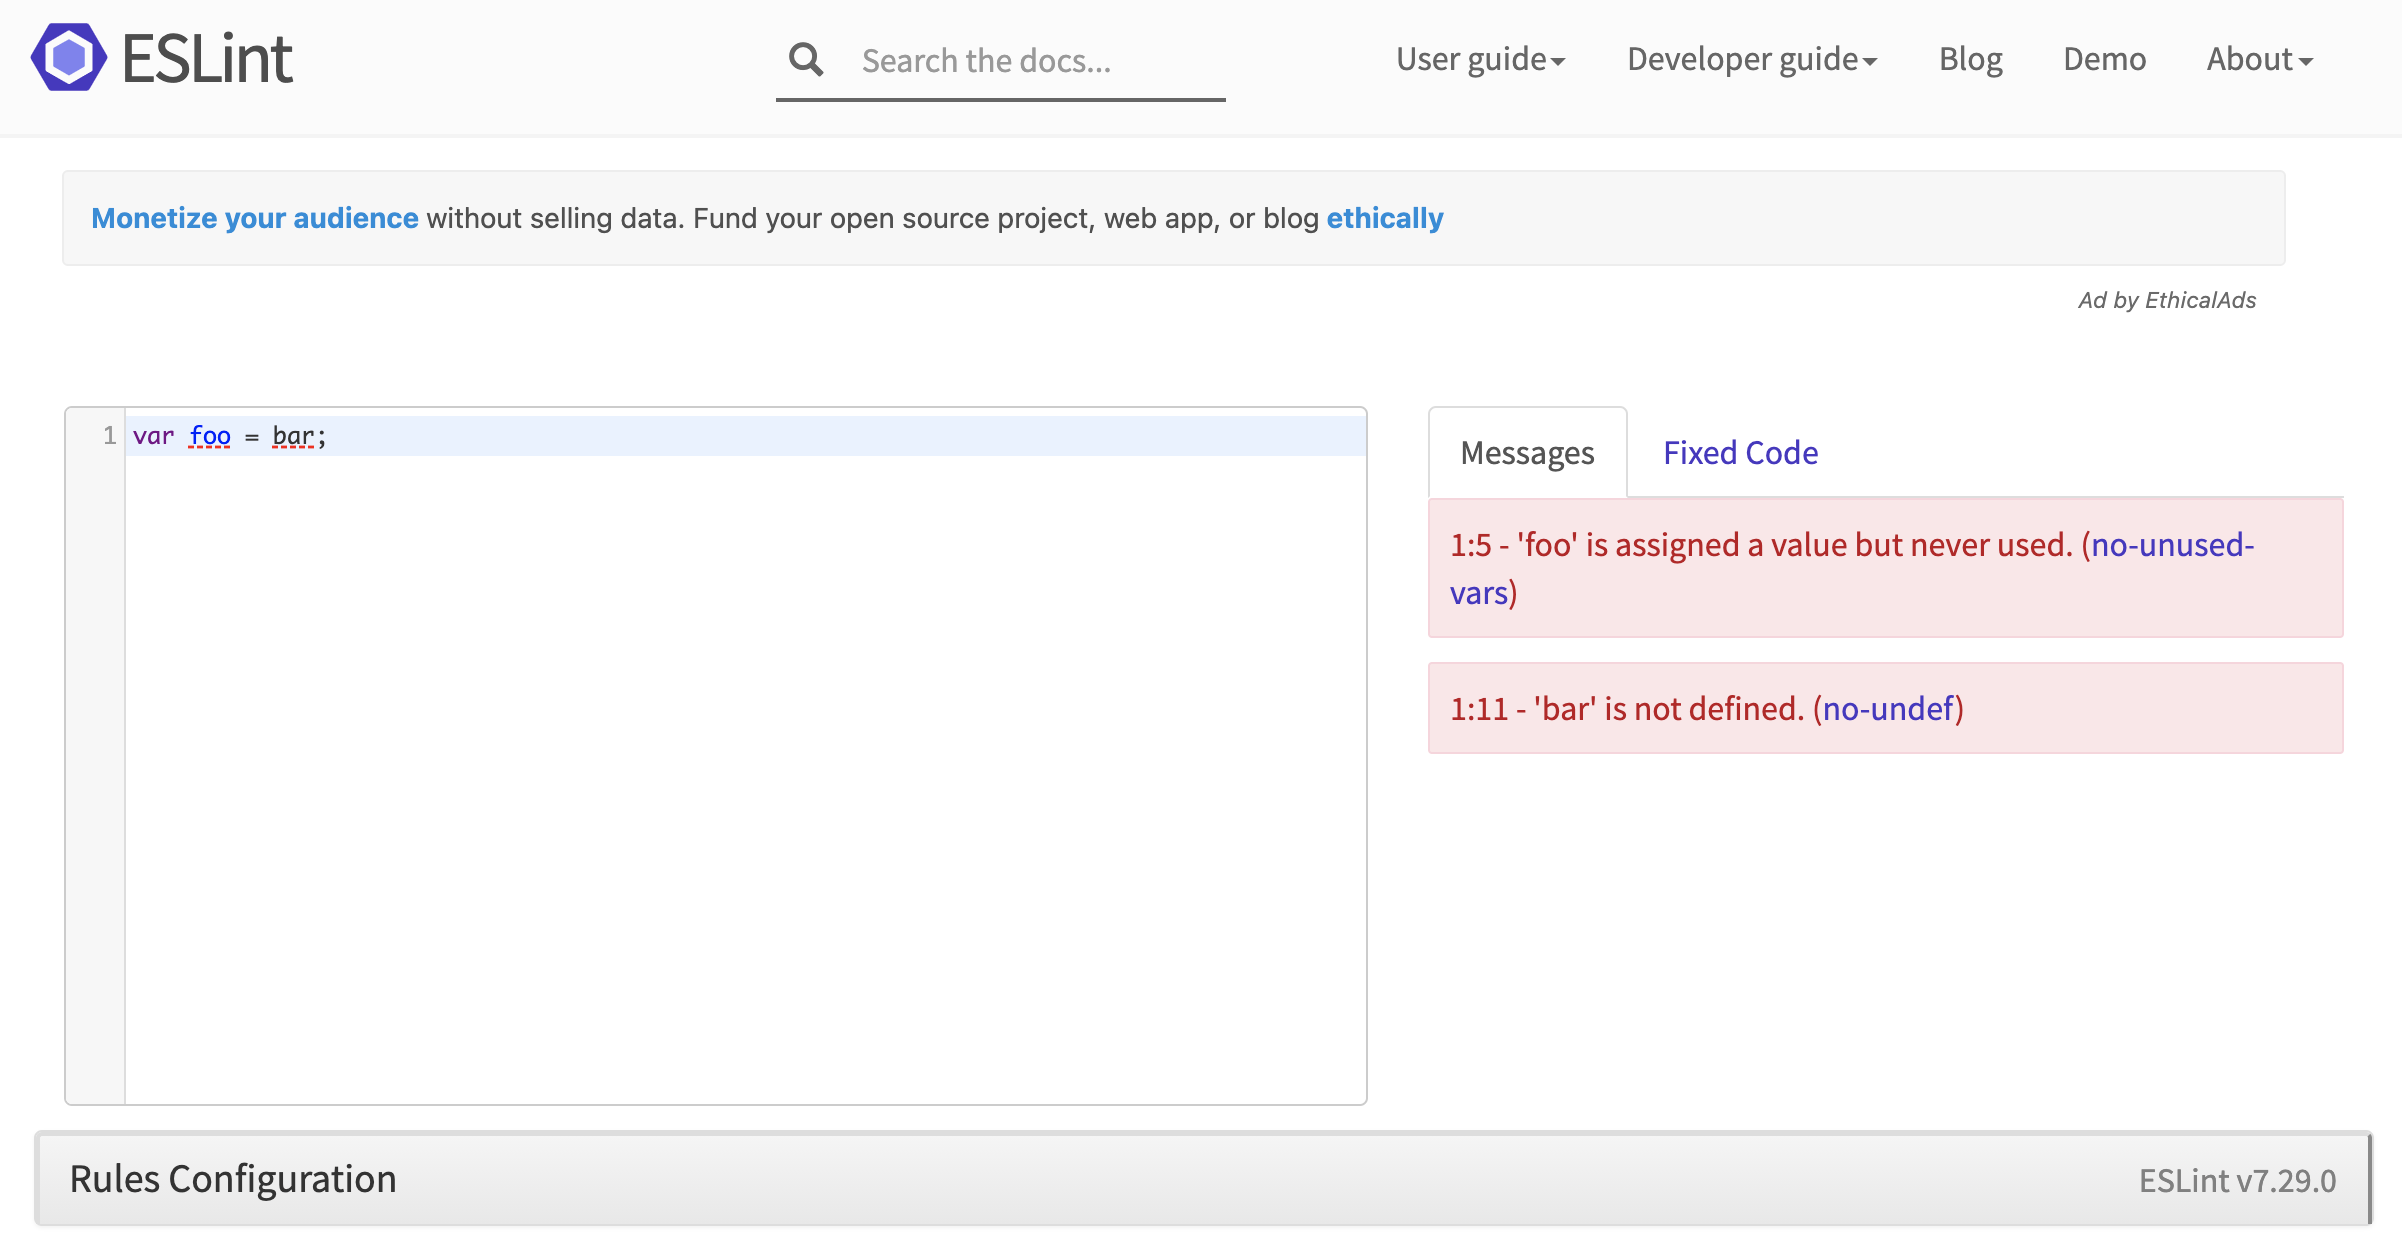The width and height of the screenshot is (2402, 1254).
Task: Open the no-undef rule link
Action: tap(1888, 709)
